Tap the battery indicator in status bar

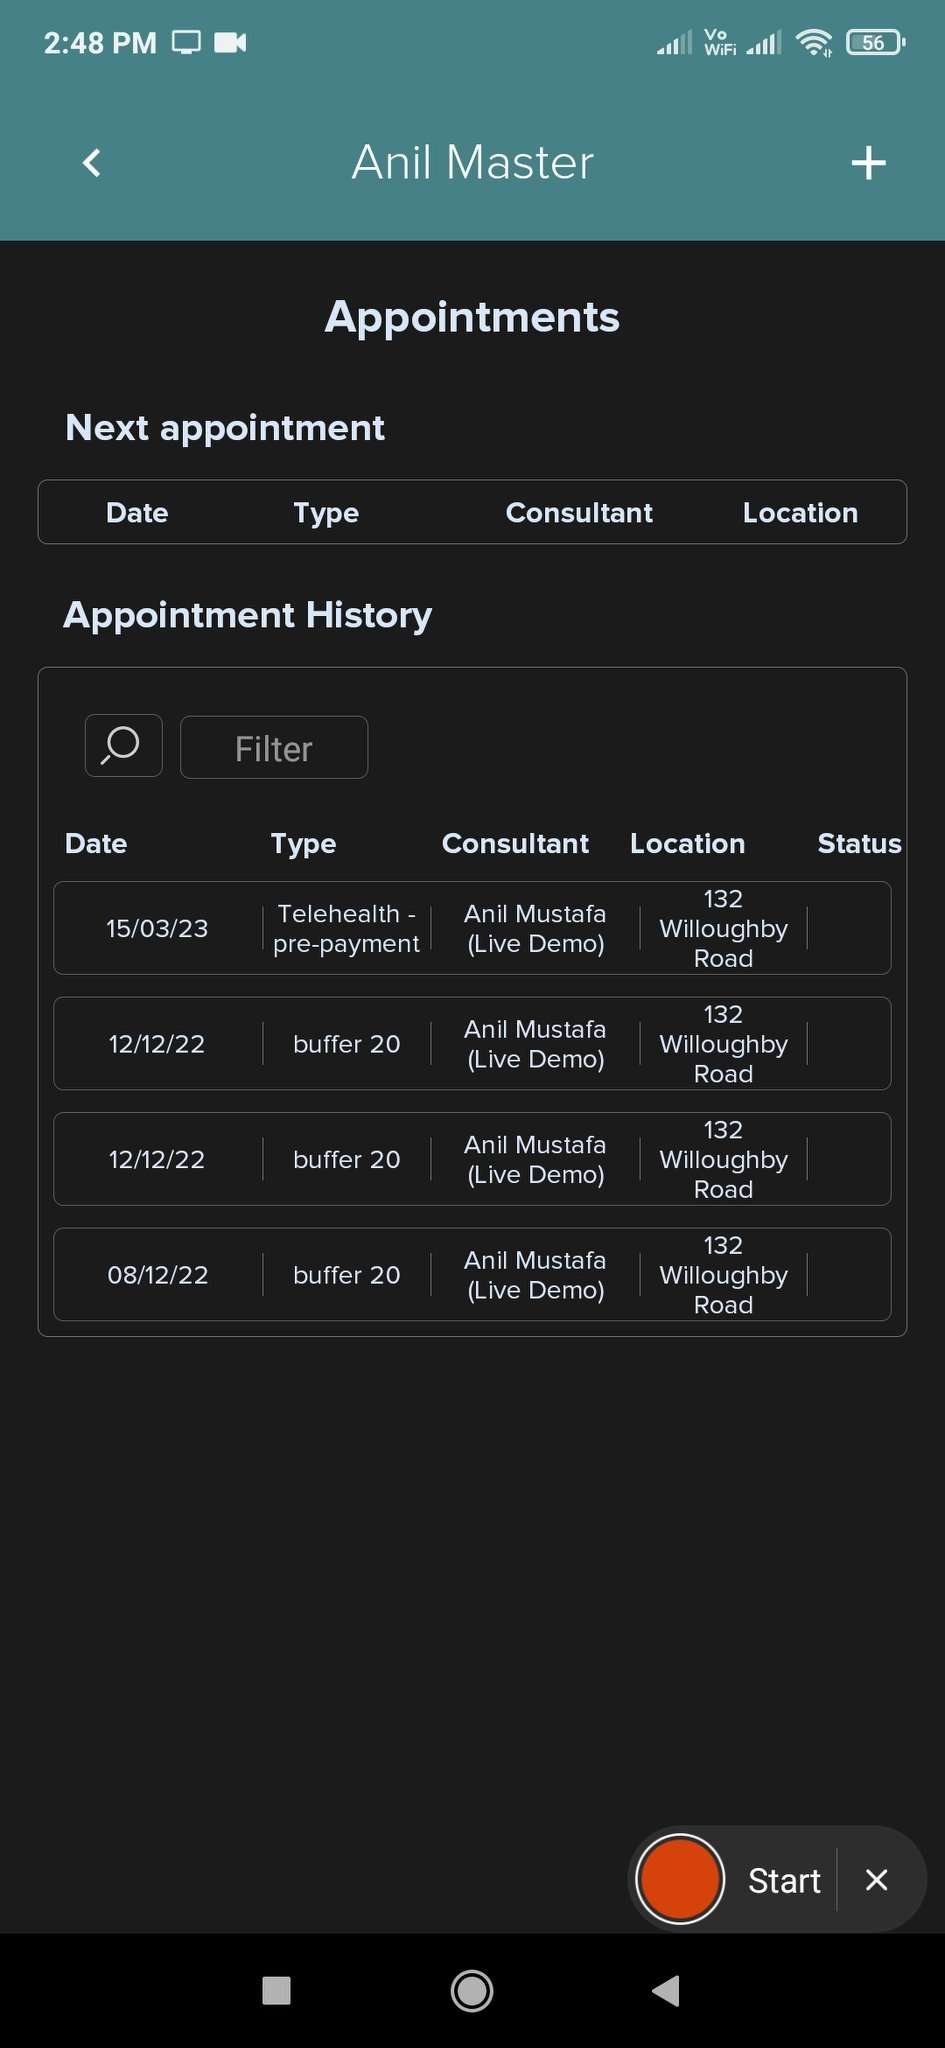875,43
